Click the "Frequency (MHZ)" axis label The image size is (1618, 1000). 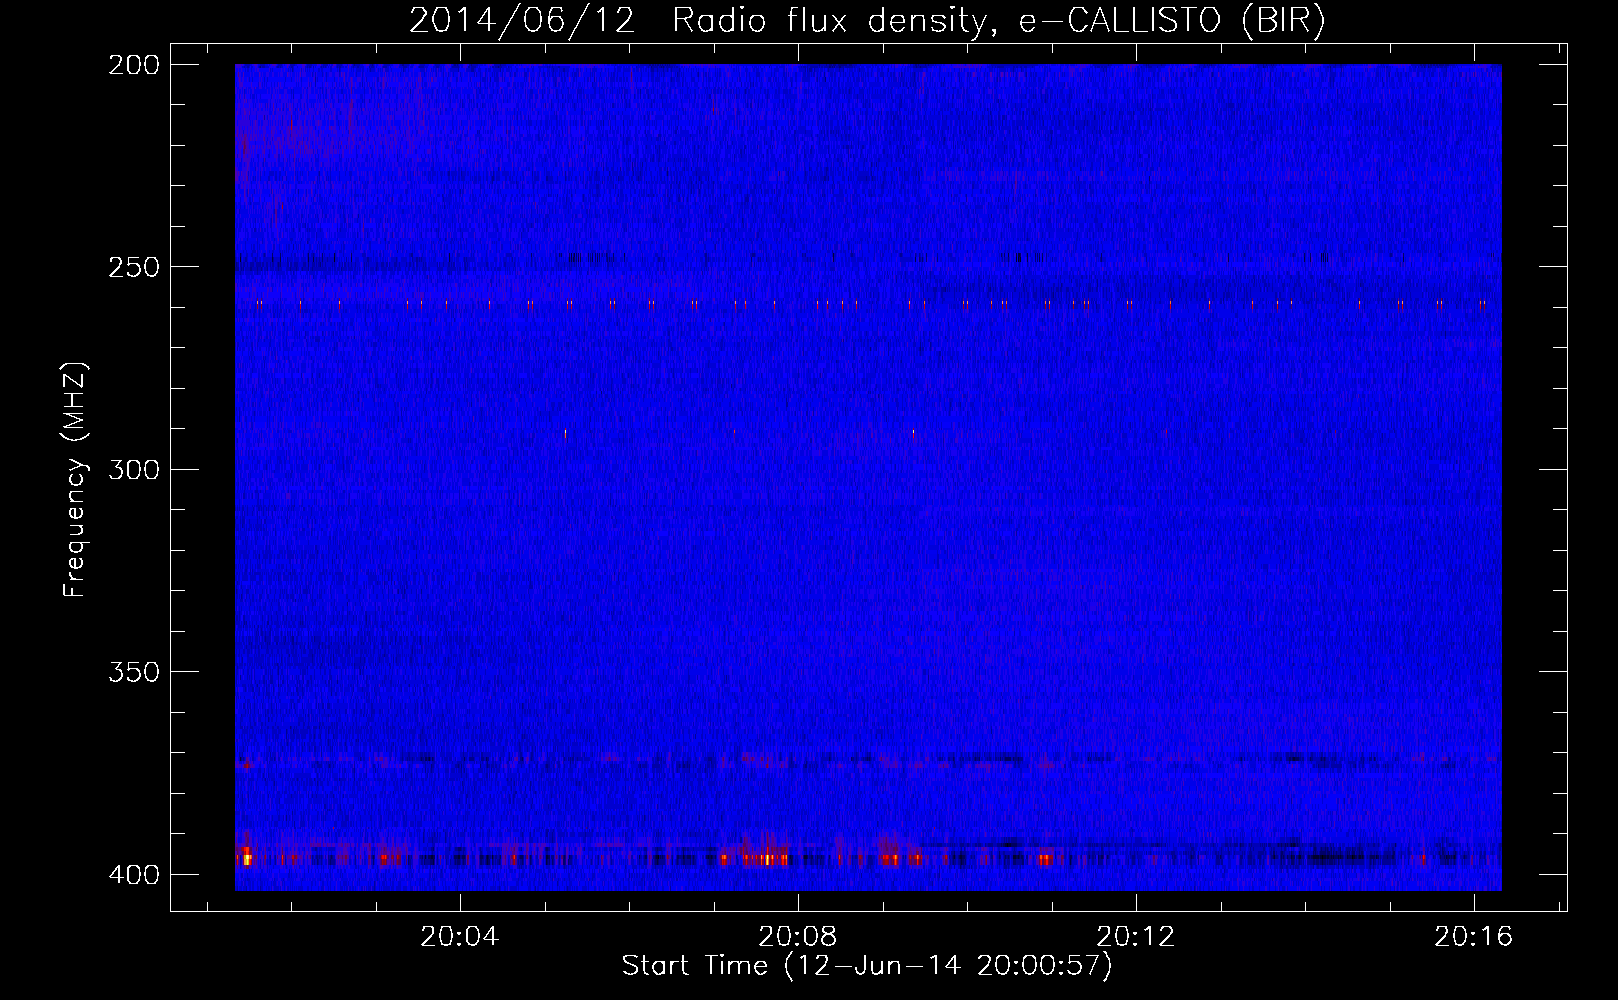75,479
